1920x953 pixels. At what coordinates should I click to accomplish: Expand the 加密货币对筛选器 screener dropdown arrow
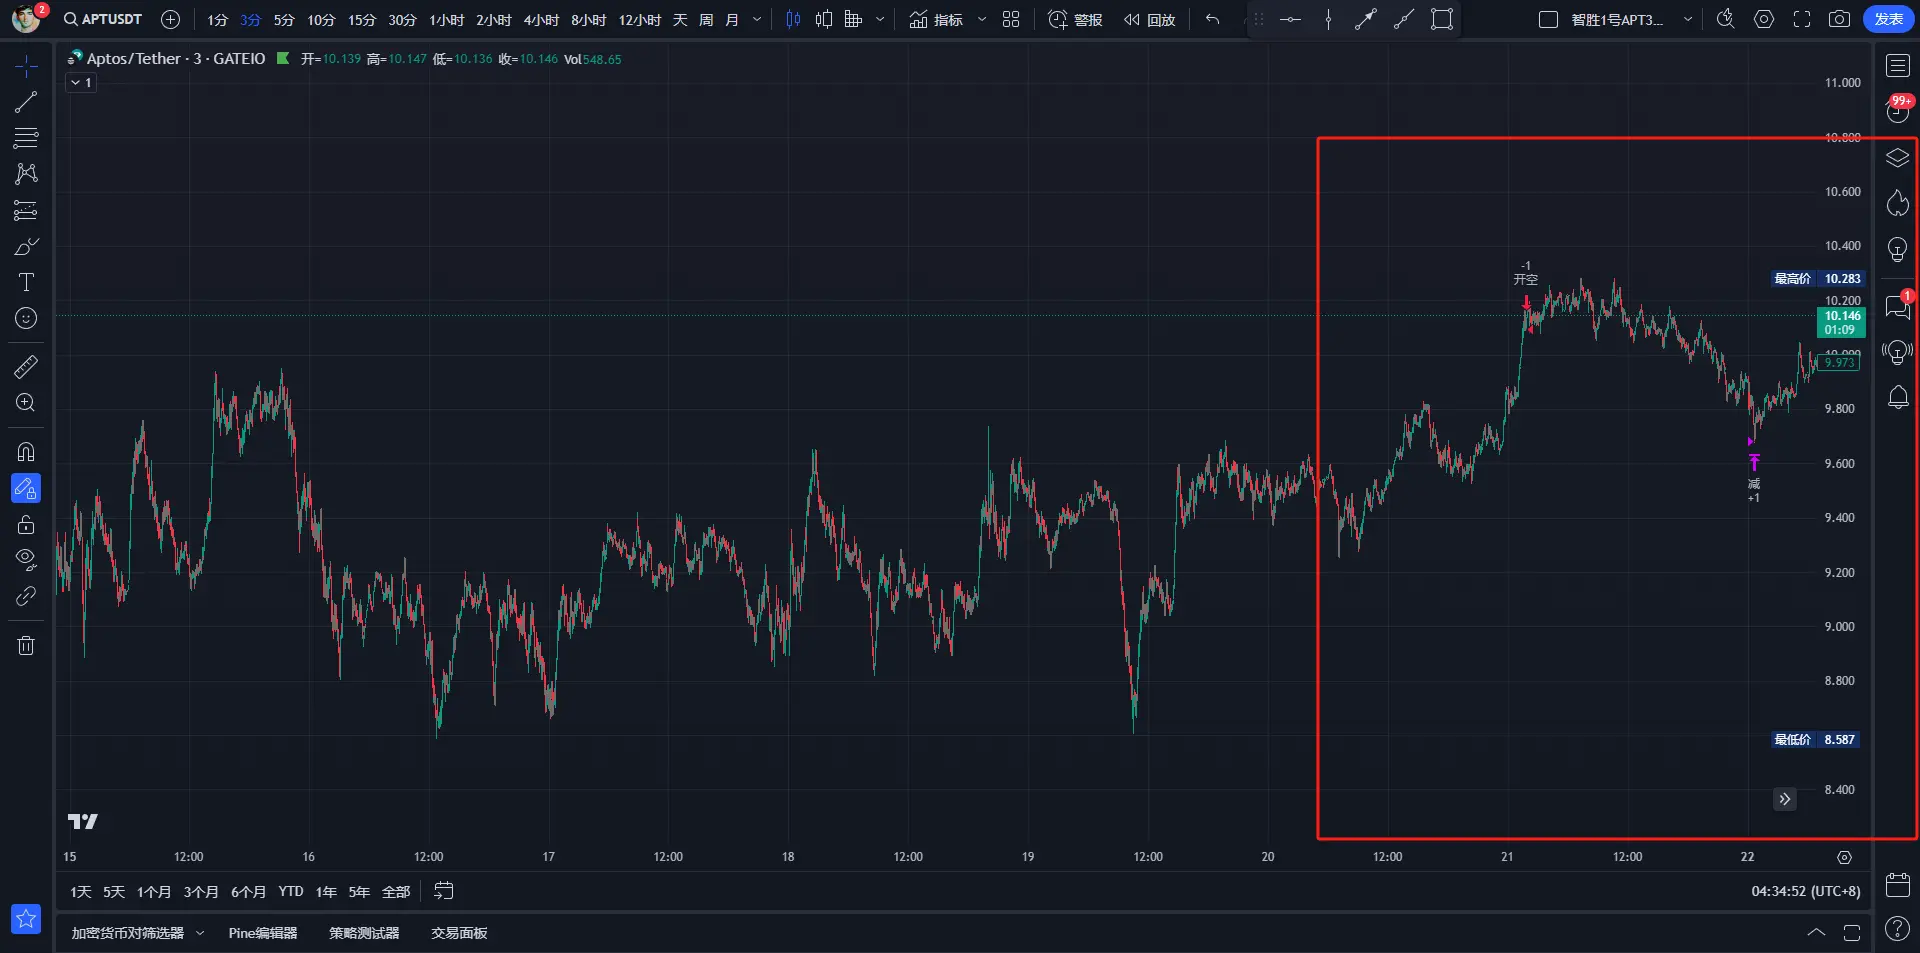tap(200, 933)
